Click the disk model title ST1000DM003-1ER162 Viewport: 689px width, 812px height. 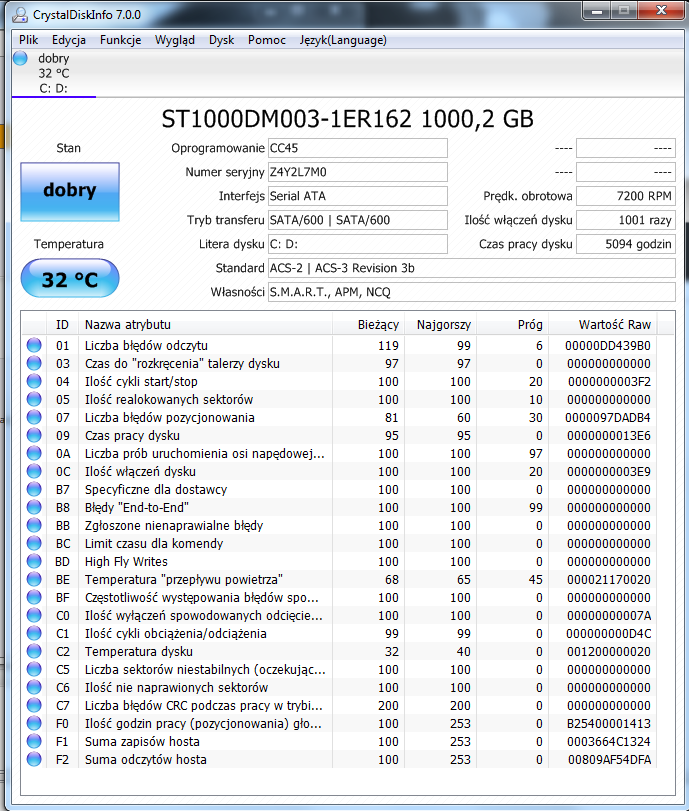point(347,119)
